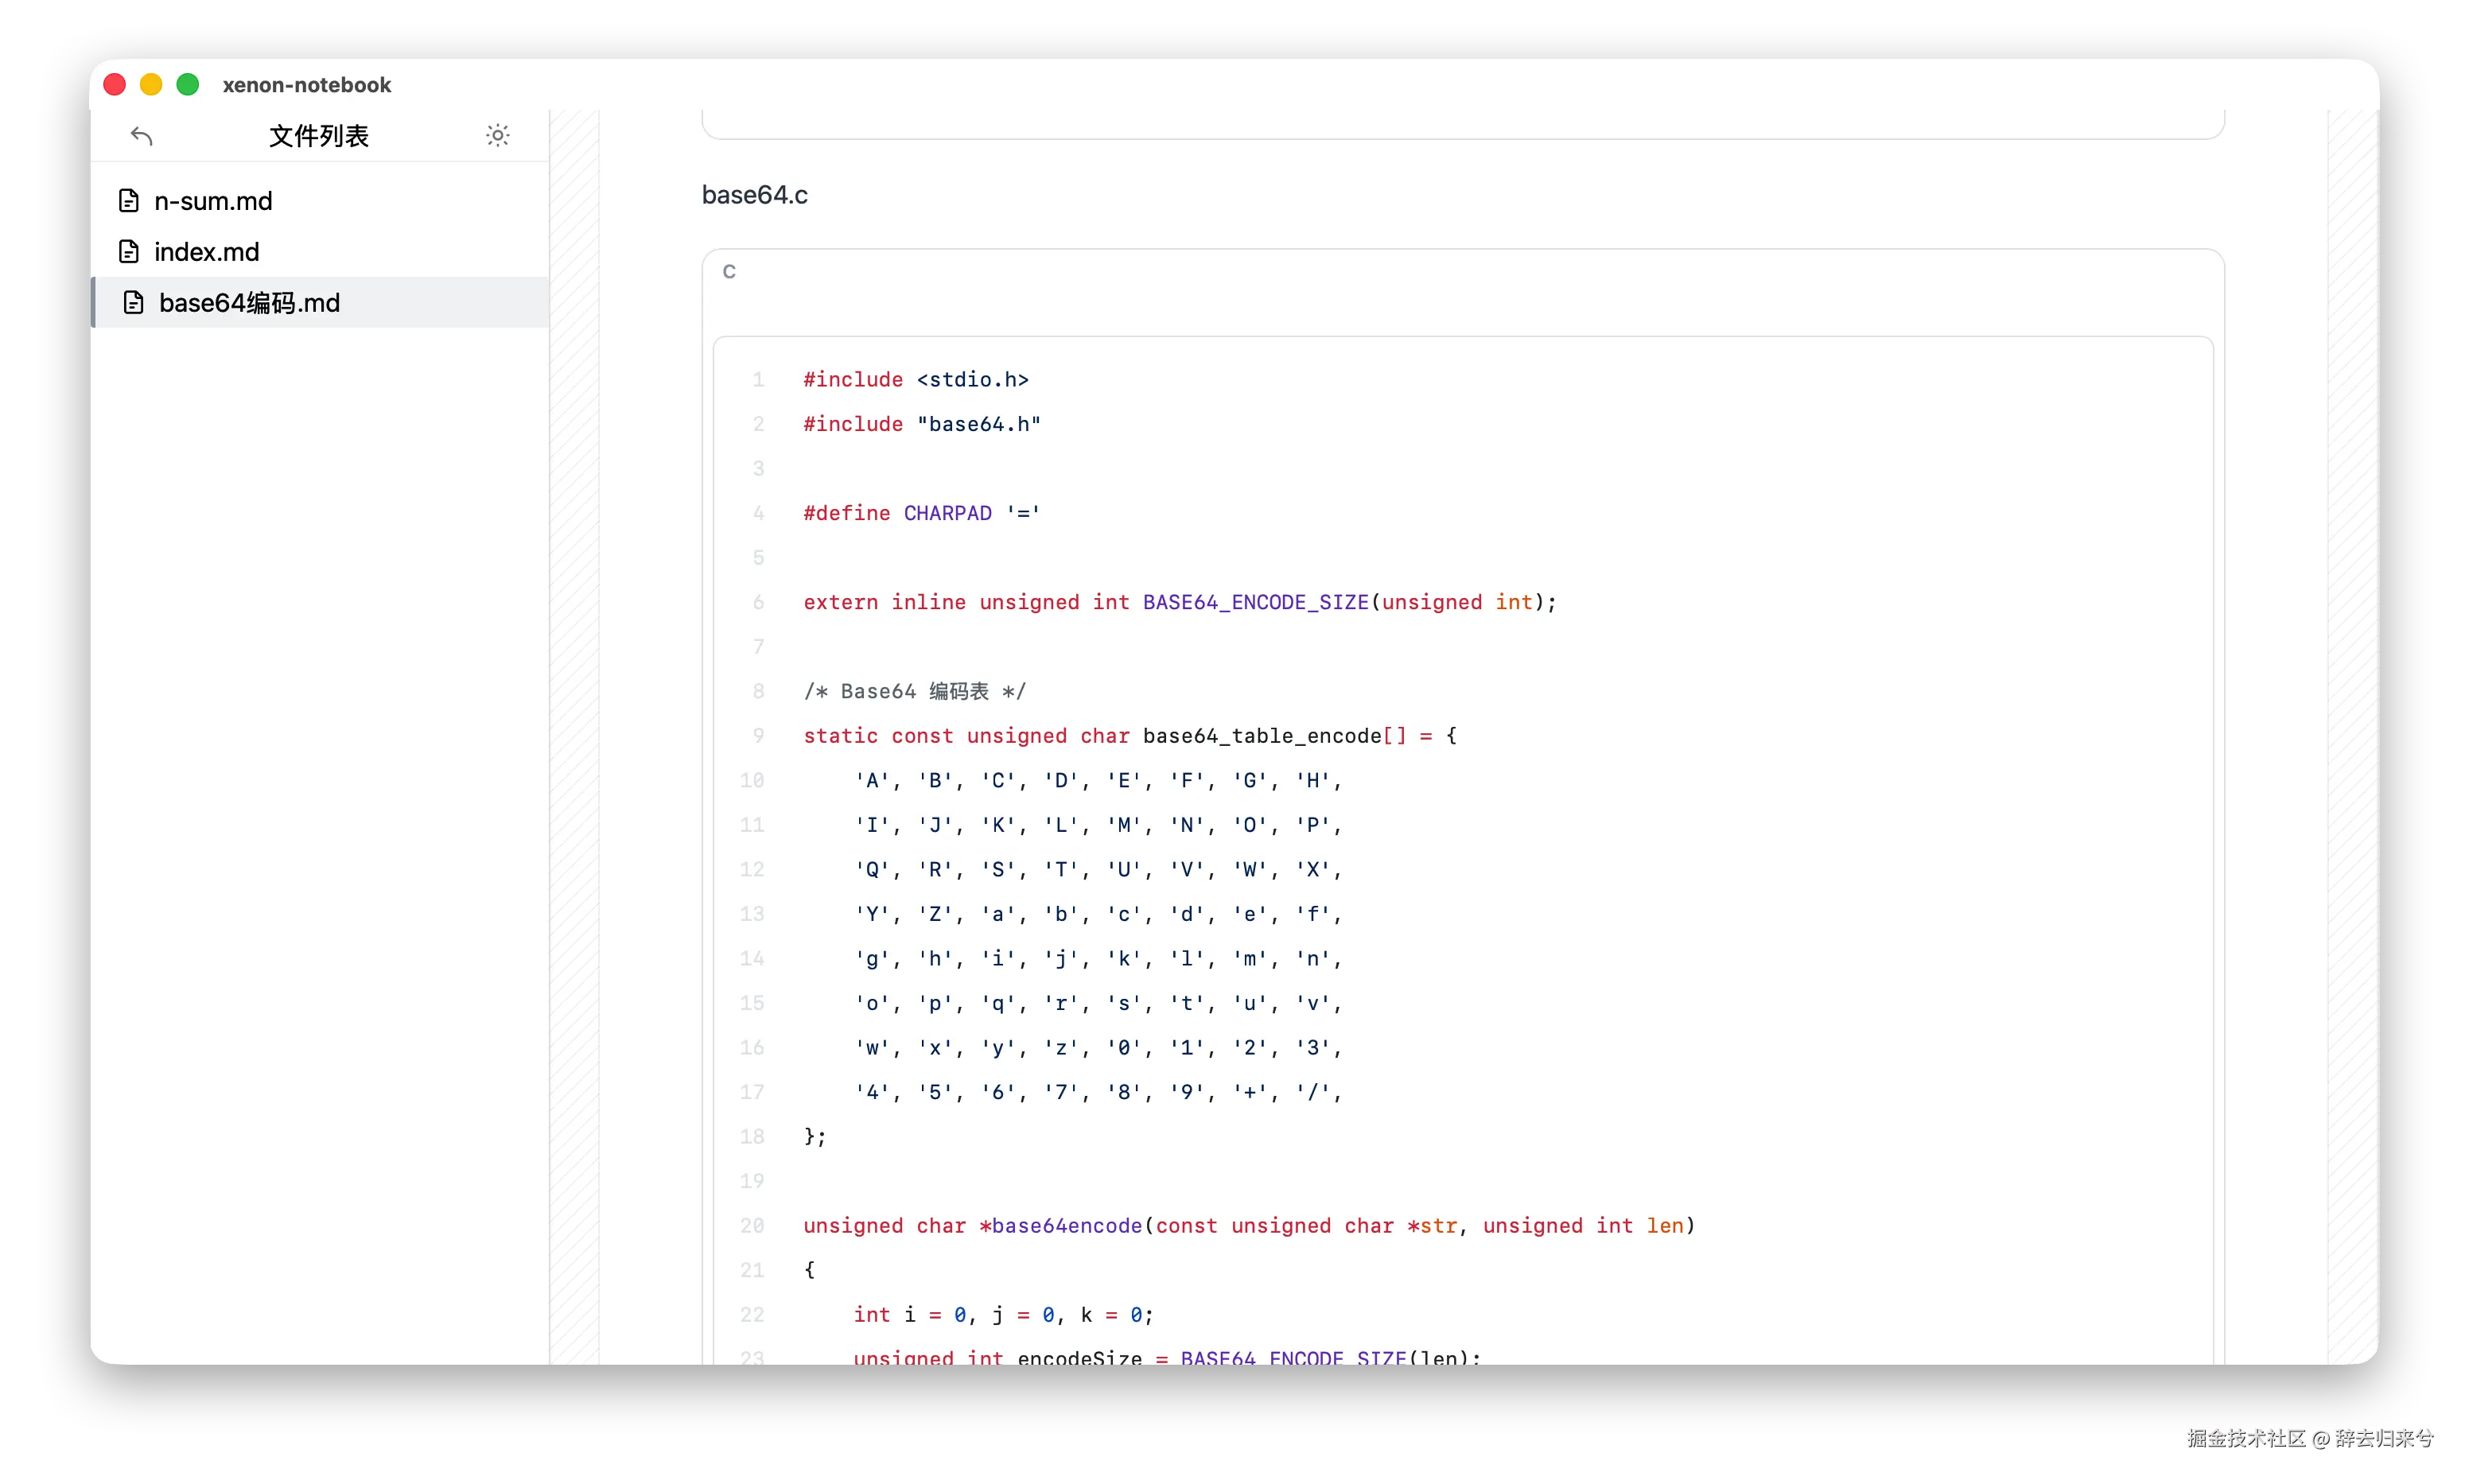The width and height of the screenshot is (2469, 1484).
Task: Click the C language label on code block
Action: [x=729, y=272]
